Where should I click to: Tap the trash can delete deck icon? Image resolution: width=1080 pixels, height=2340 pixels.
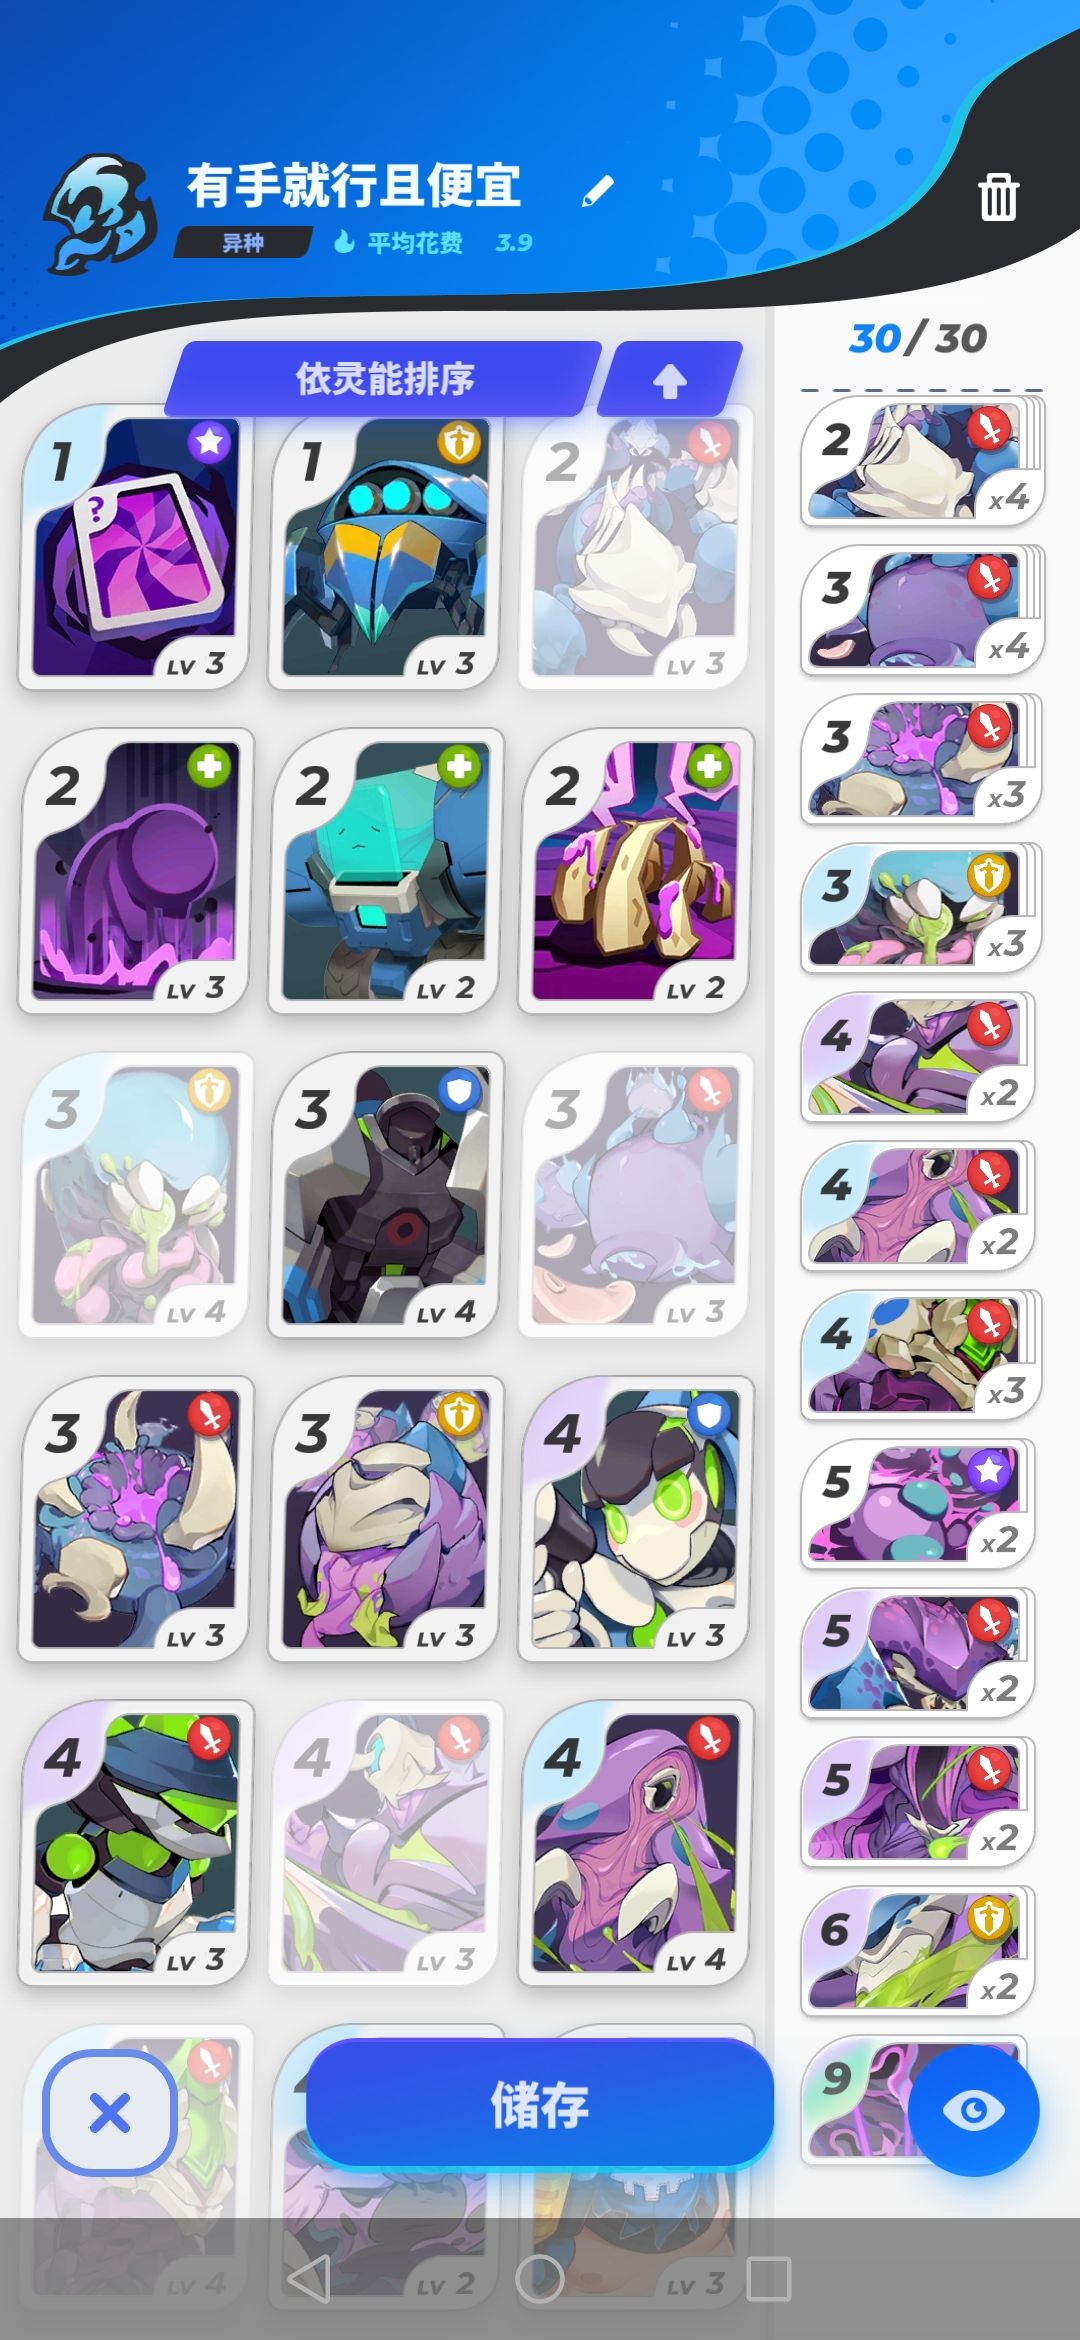998,196
